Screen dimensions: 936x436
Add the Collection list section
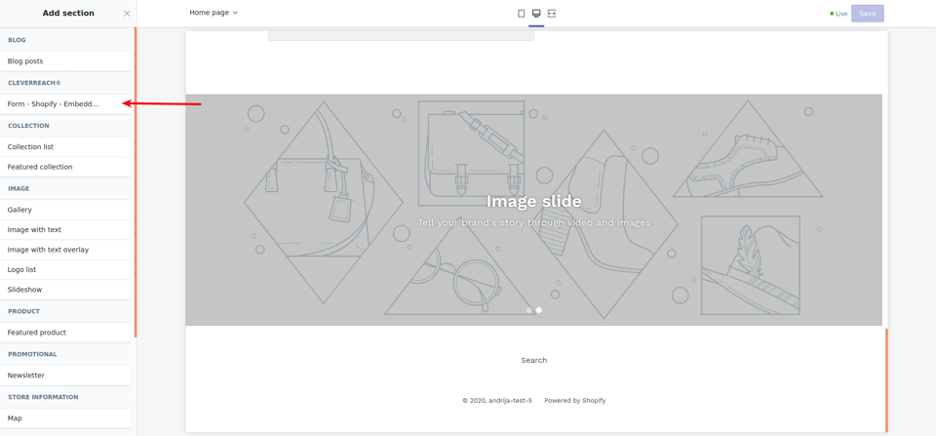tap(66, 147)
